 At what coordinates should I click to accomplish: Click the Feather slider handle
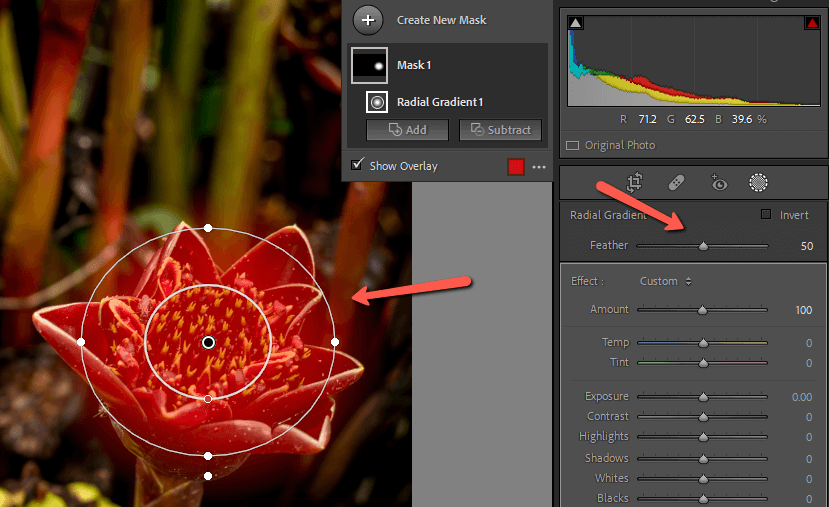click(703, 246)
